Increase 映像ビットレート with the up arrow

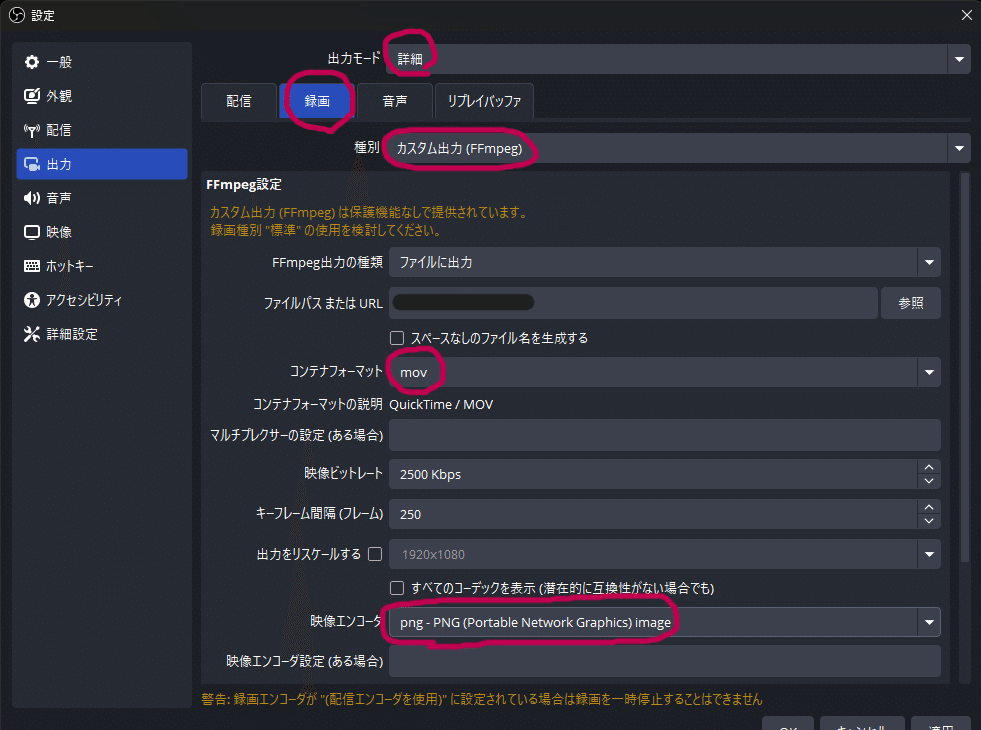928,468
